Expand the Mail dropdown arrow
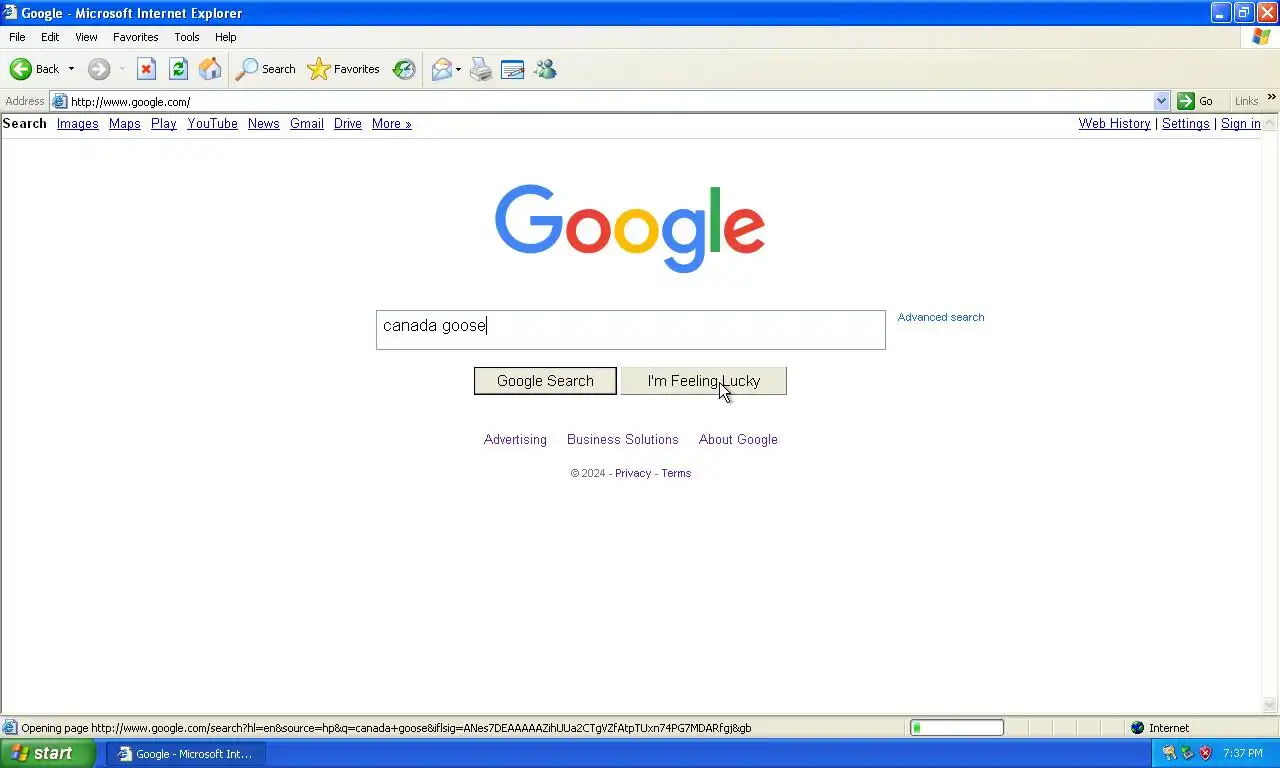This screenshot has height=768, width=1280. pyautogui.click(x=458, y=69)
